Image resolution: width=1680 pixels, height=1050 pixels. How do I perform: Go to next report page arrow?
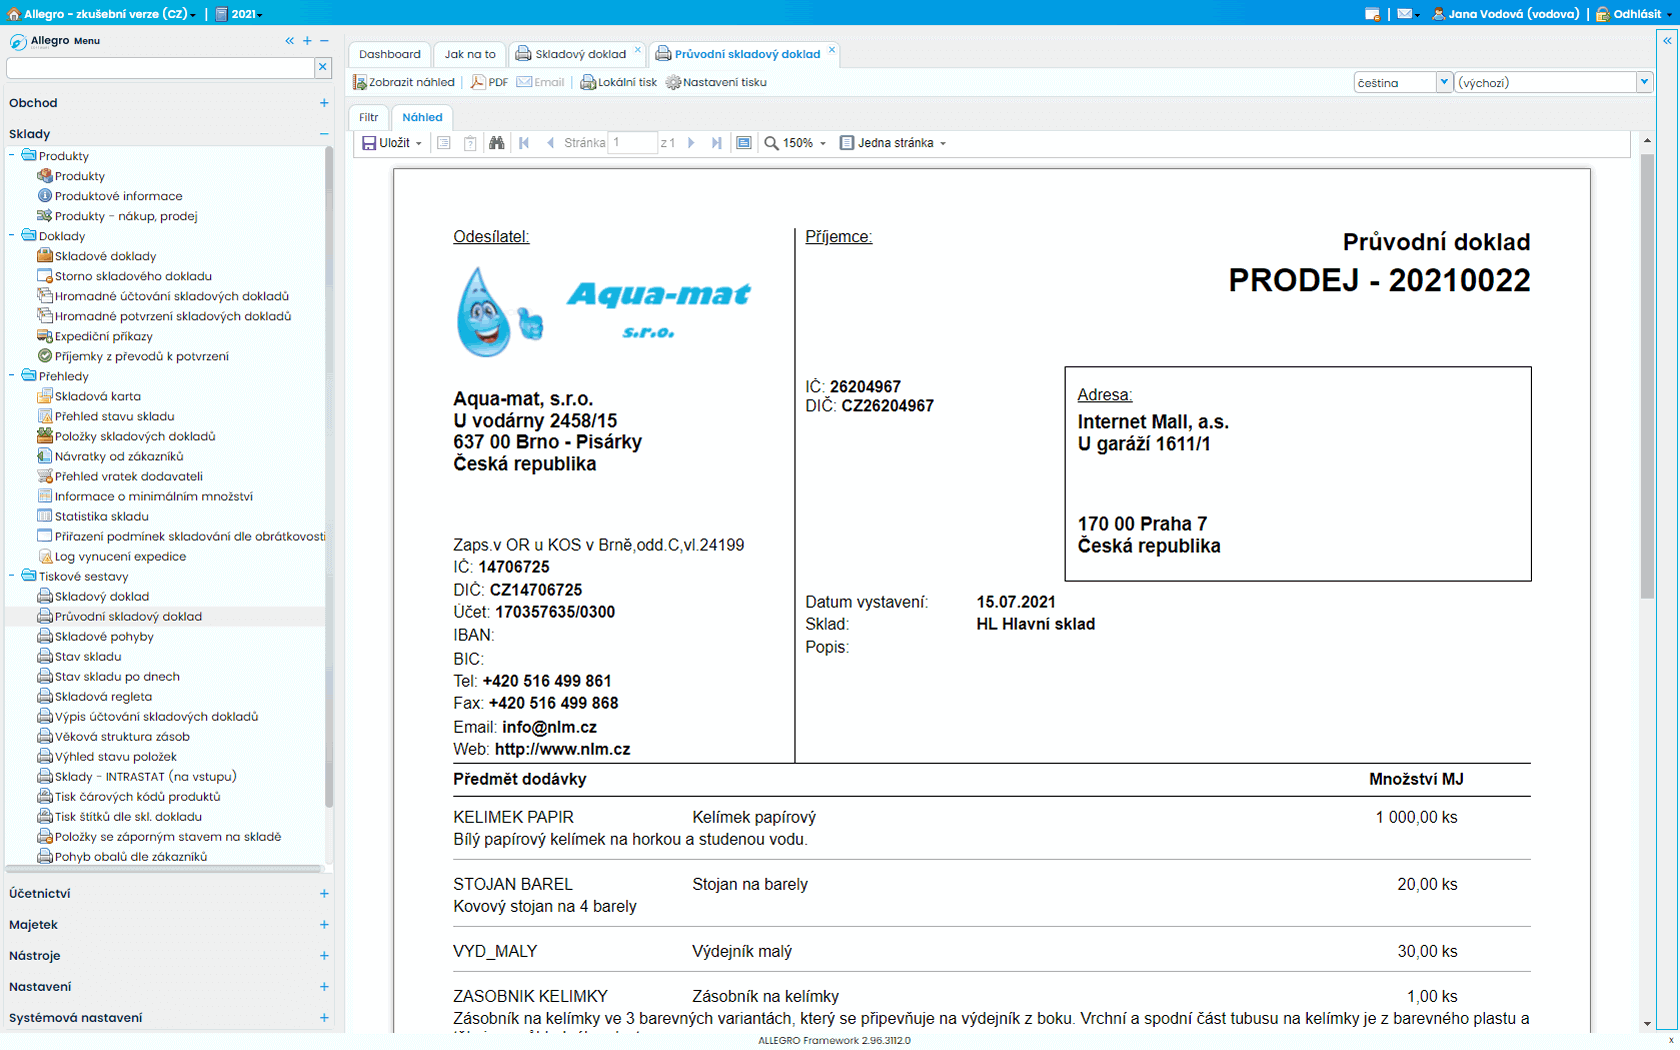pyautogui.click(x=691, y=143)
